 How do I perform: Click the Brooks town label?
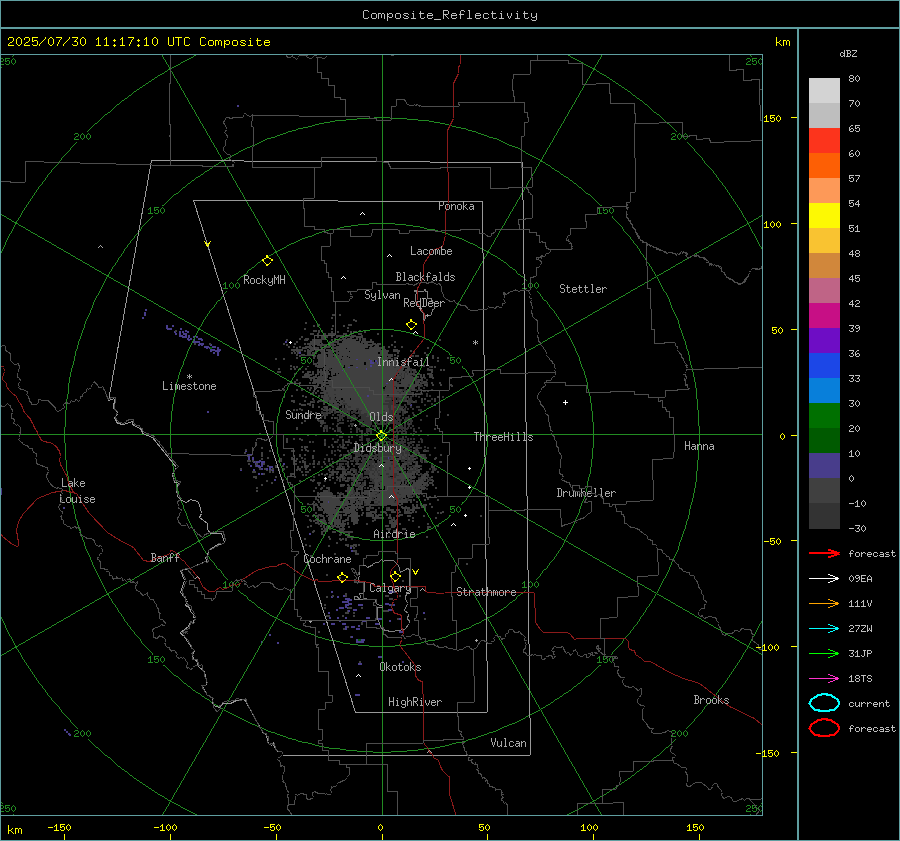coord(711,700)
